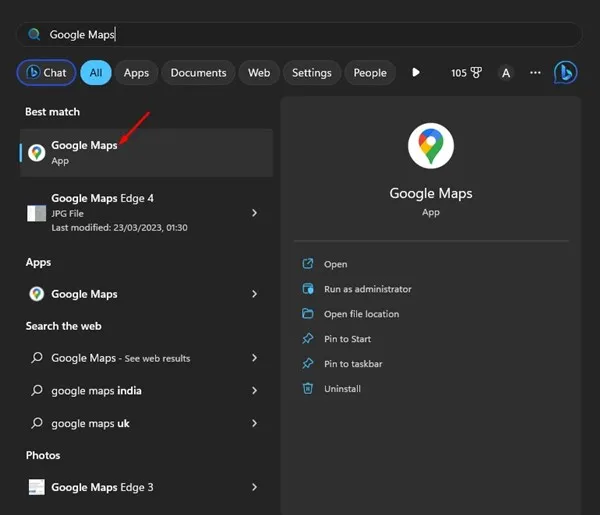Expand google maps india chevron

point(254,391)
